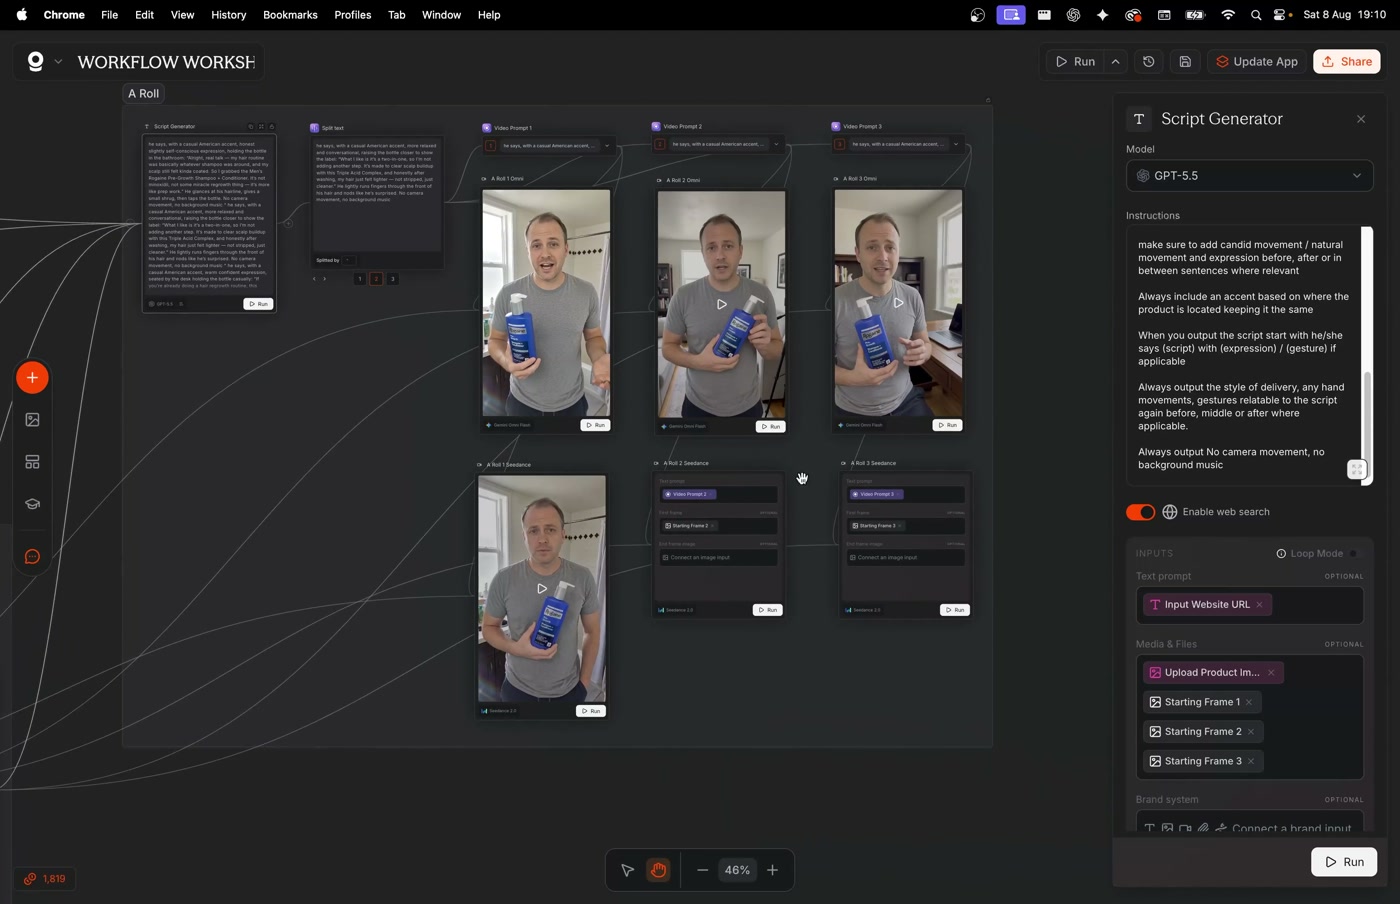Open the Profiles menu

352,15
